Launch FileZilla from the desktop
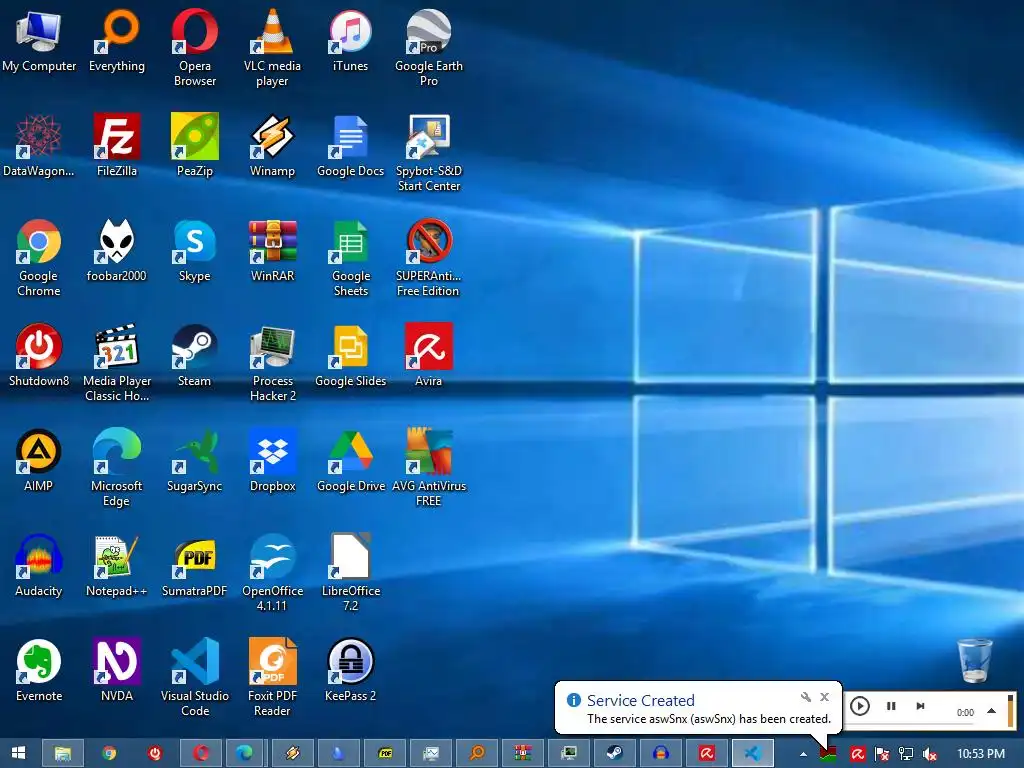This screenshot has height=768, width=1024. click(x=117, y=145)
